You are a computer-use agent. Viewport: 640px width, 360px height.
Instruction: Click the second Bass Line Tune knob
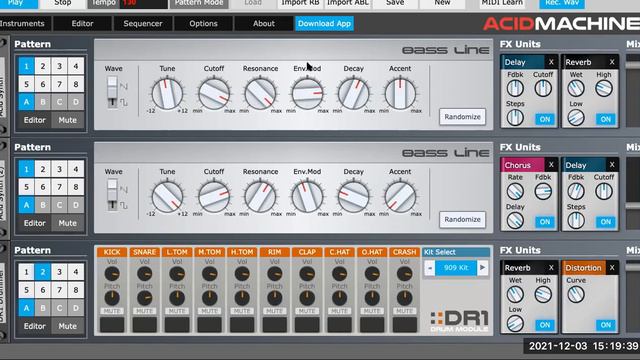point(167,197)
